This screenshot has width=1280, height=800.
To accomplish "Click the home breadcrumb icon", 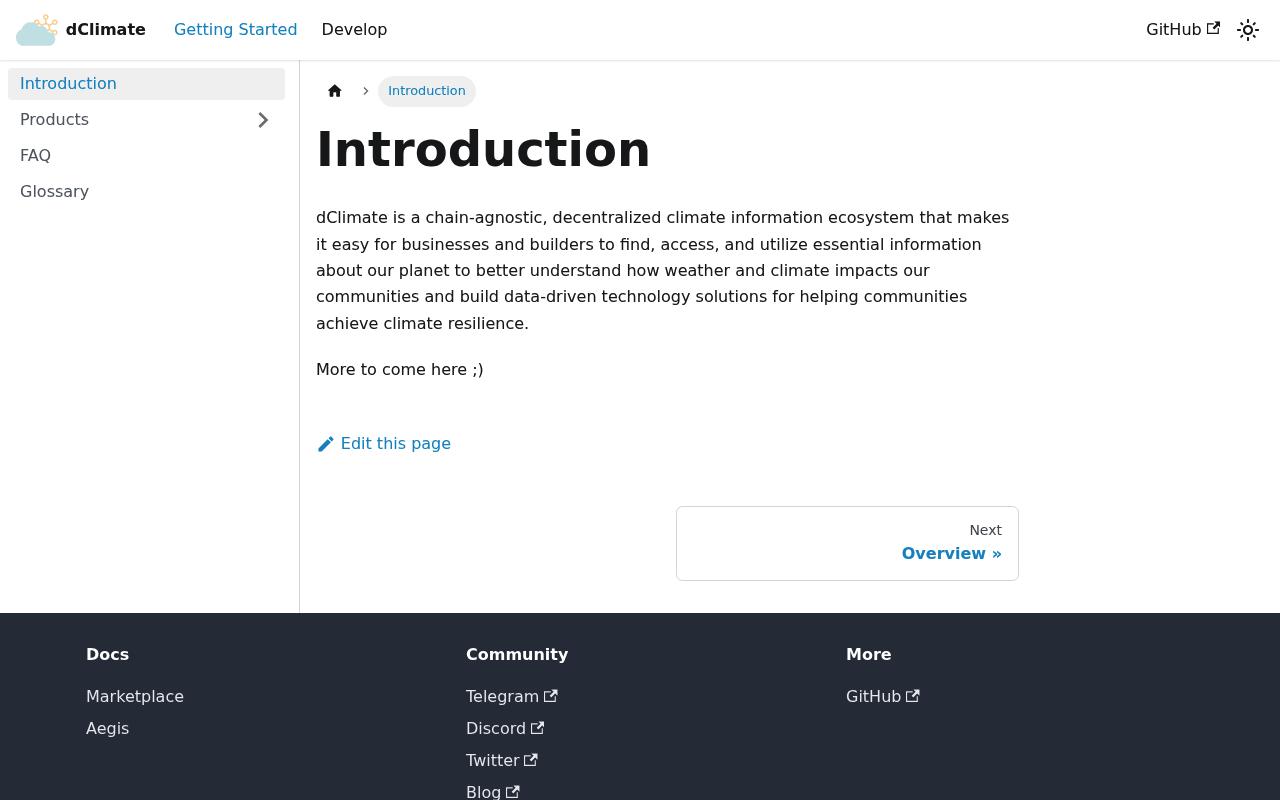I will pyautogui.click(x=335, y=91).
